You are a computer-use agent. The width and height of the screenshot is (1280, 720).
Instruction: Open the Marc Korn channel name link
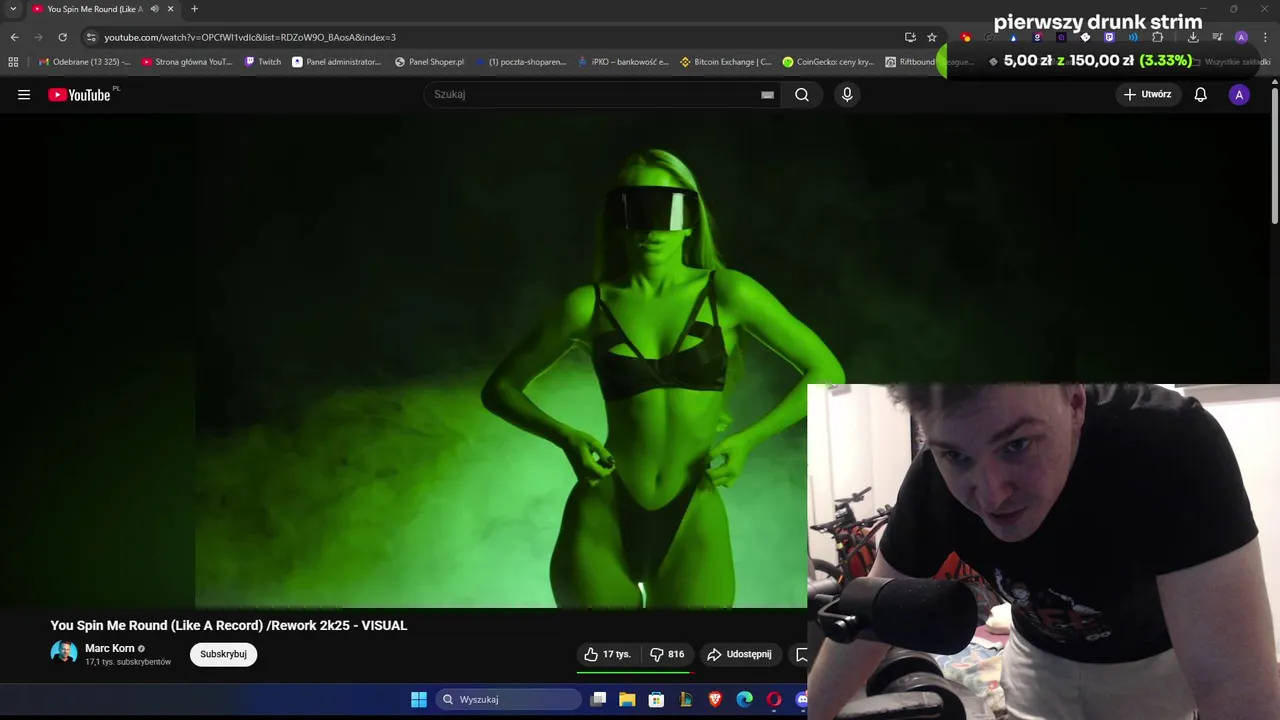tap(110, 648)
